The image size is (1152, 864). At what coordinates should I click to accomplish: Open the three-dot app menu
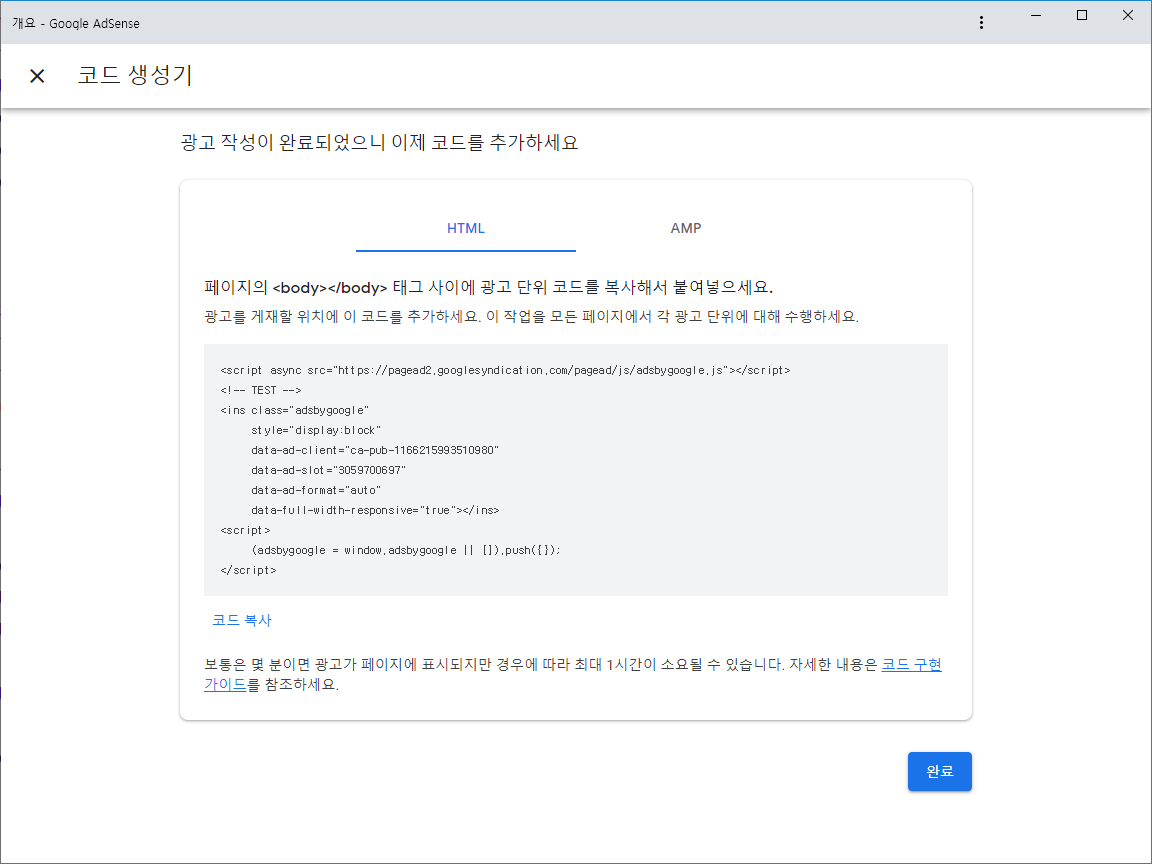pyautogui.click(x=981, y=23)
